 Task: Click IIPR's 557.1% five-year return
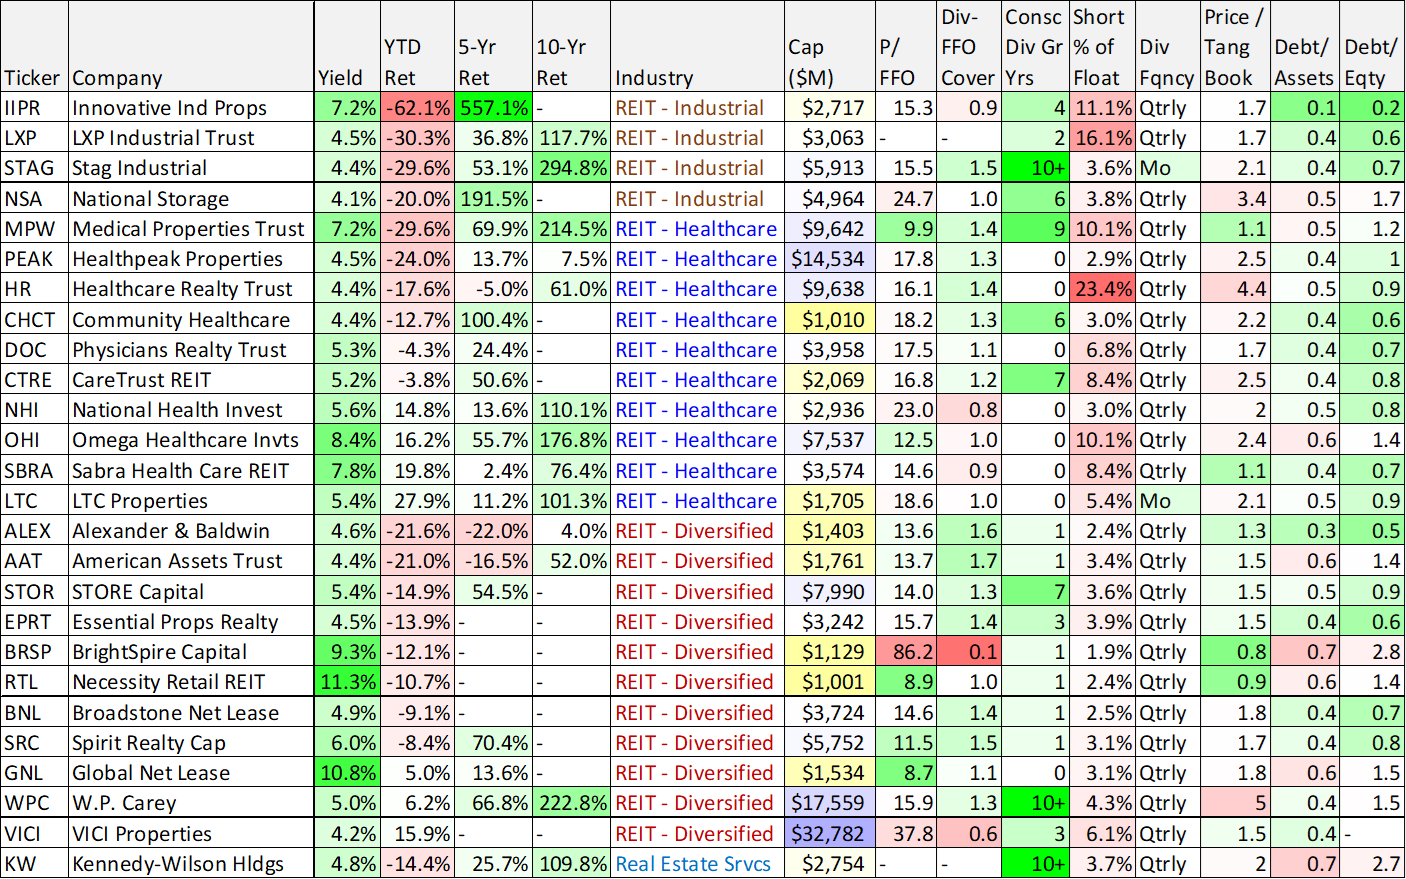pyautogui.click(x=493, y=108)
